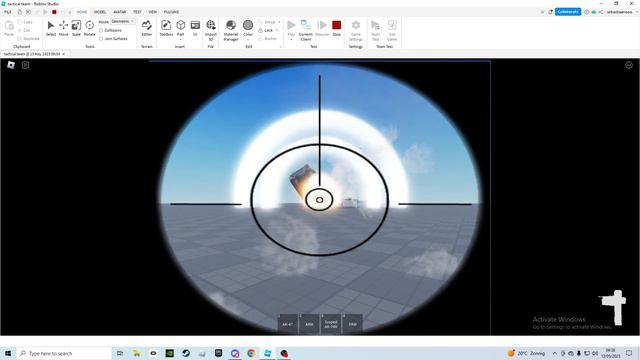The height and width of the screenshot is (360, 640).
Task: Open the viewport options menu at top right
Action: tap(629, 65)
